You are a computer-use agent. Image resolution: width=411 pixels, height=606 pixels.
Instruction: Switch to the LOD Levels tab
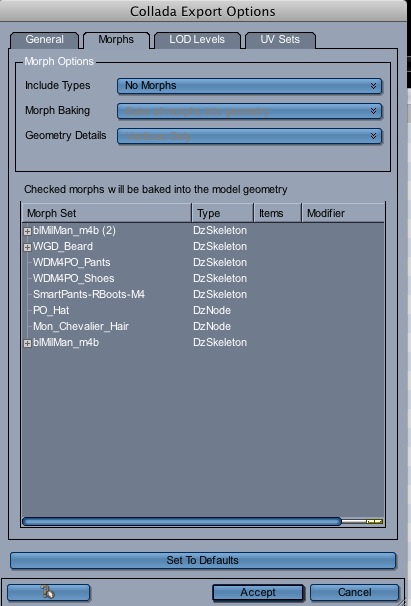(x=197, y=40)
